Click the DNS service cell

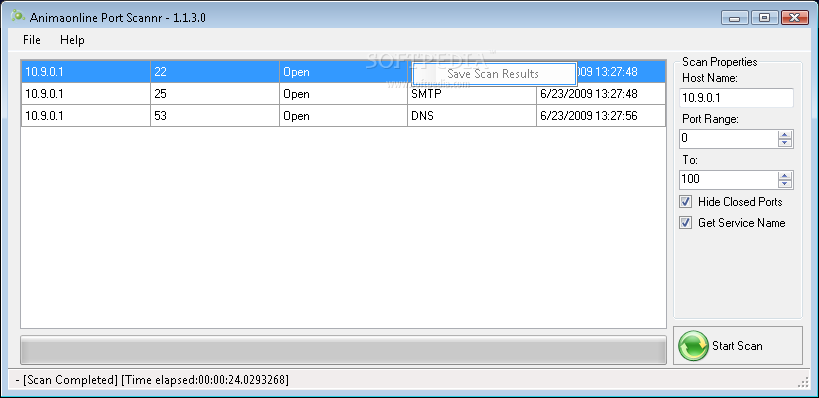pyautogui.click(x=471, y=116)
